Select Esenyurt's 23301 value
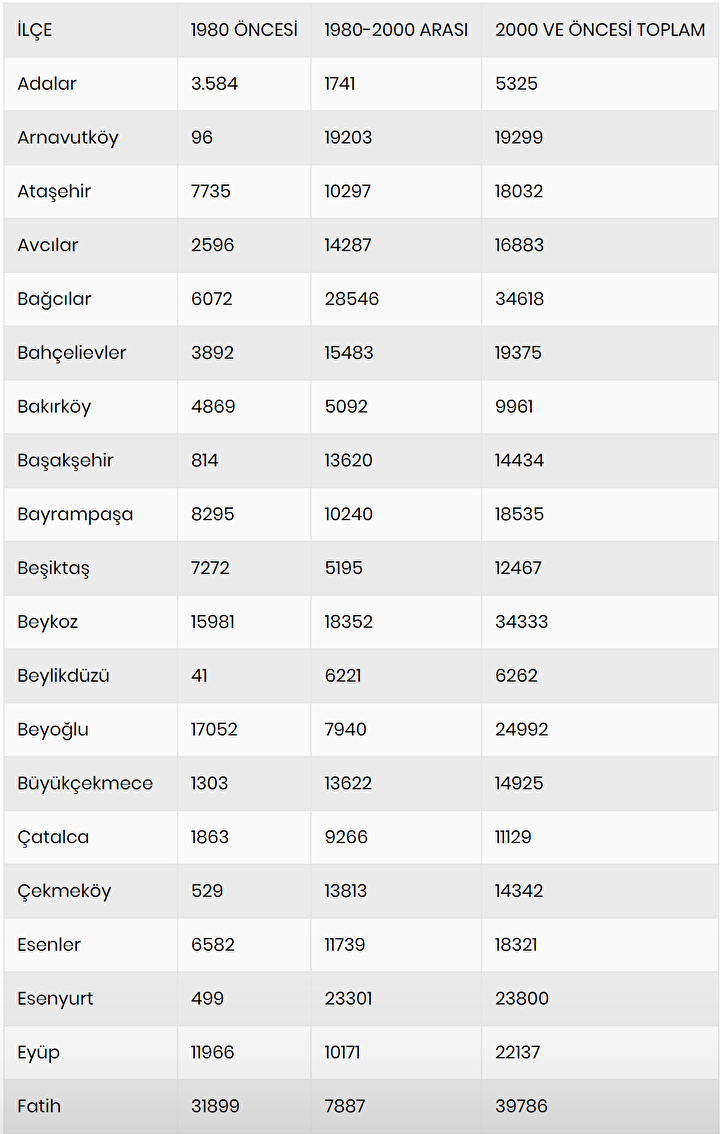Image resolution: width=720 pixels, height=1134 pixels. click(x=348, y=999)
